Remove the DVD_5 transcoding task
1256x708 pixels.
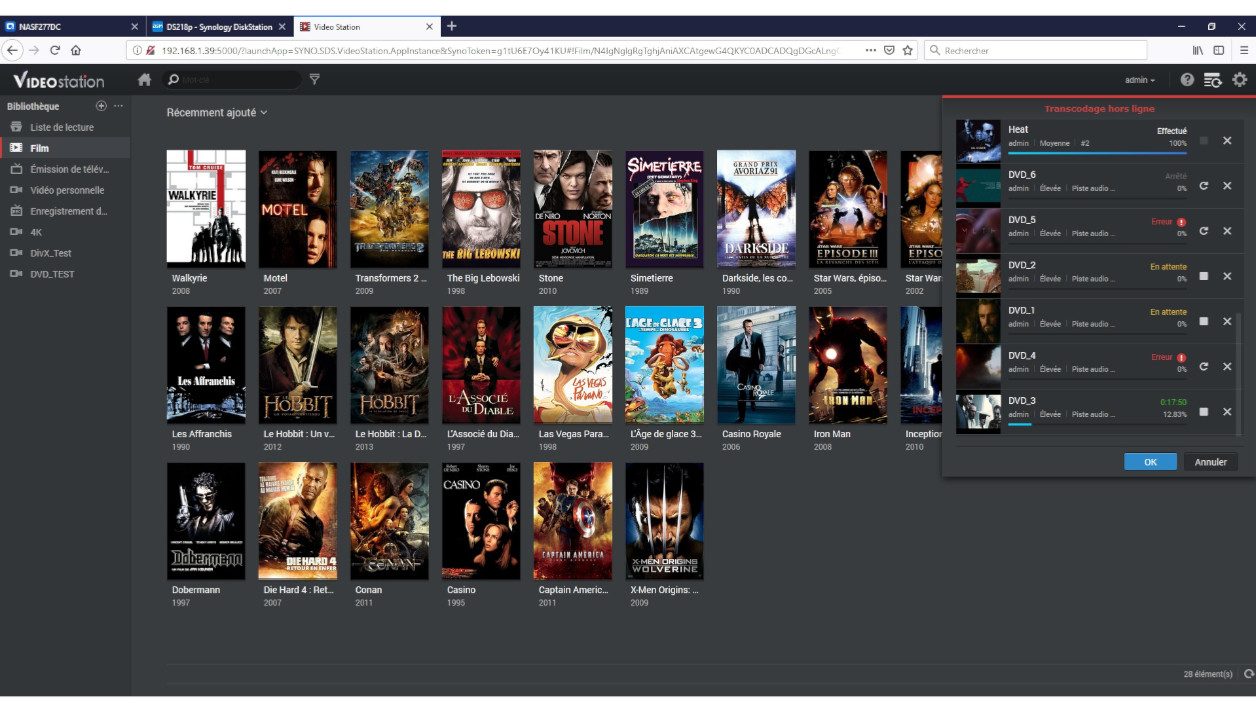click(x=1227, y=231)
